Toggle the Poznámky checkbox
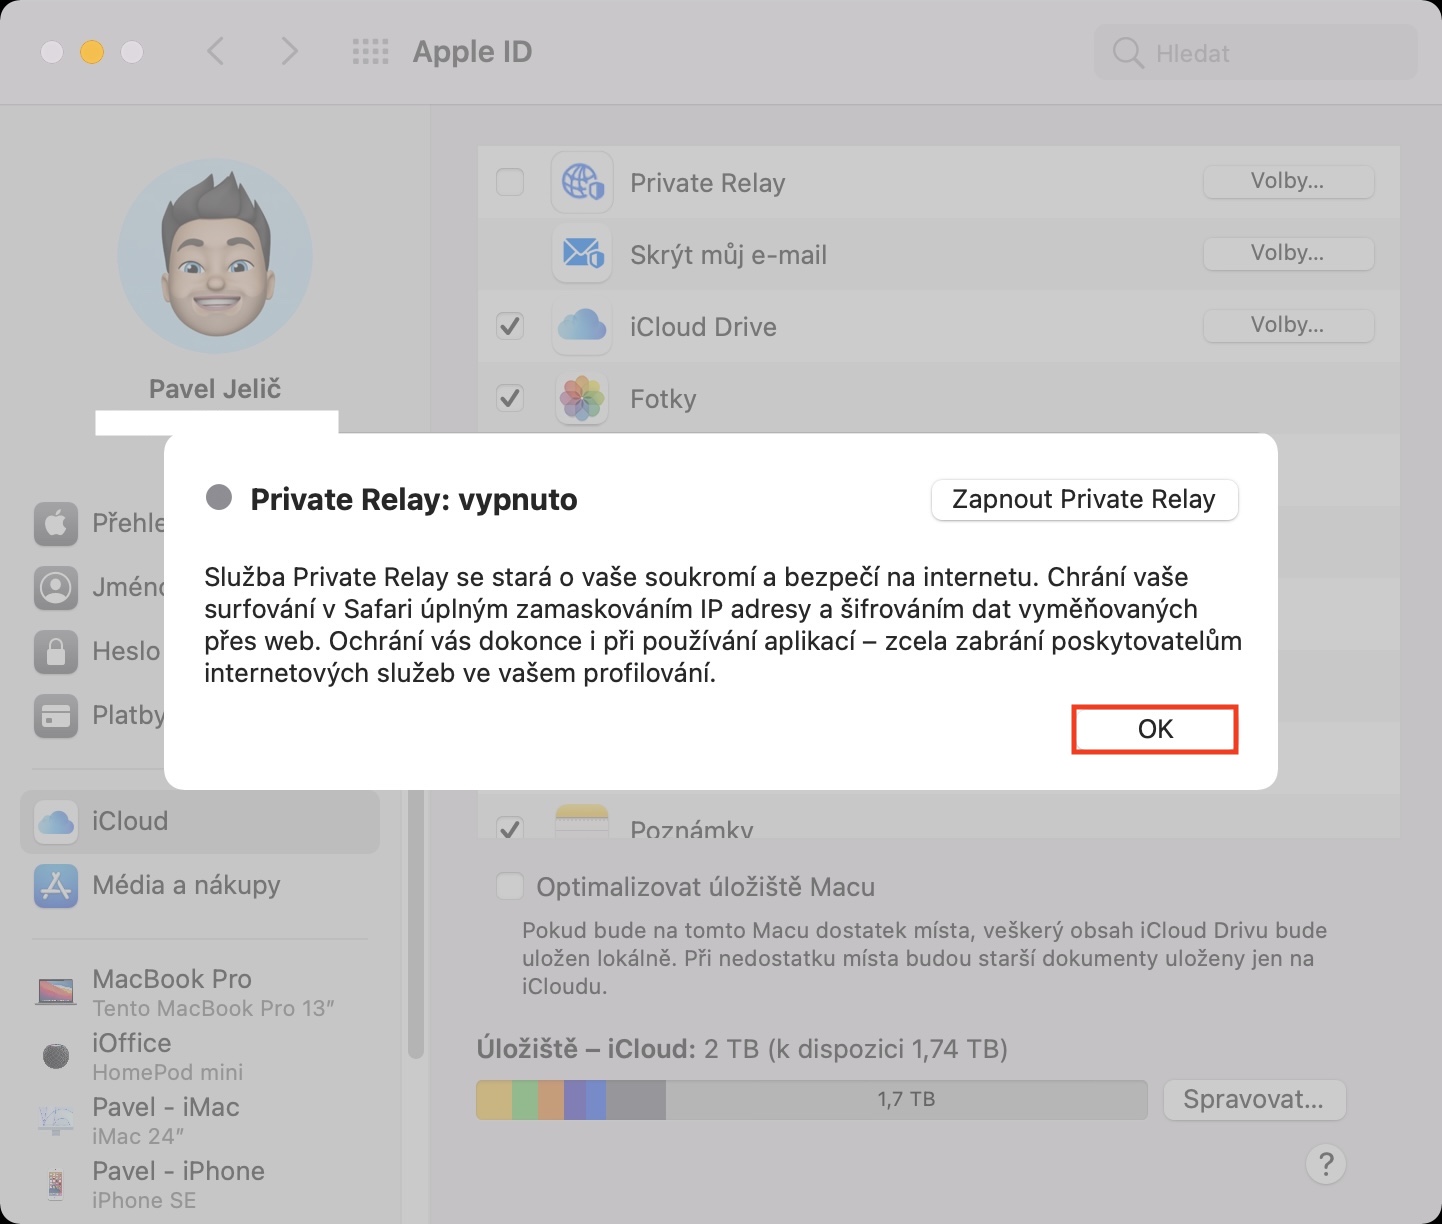Screen dimensions: 1442x1224 tap(510, 828)
